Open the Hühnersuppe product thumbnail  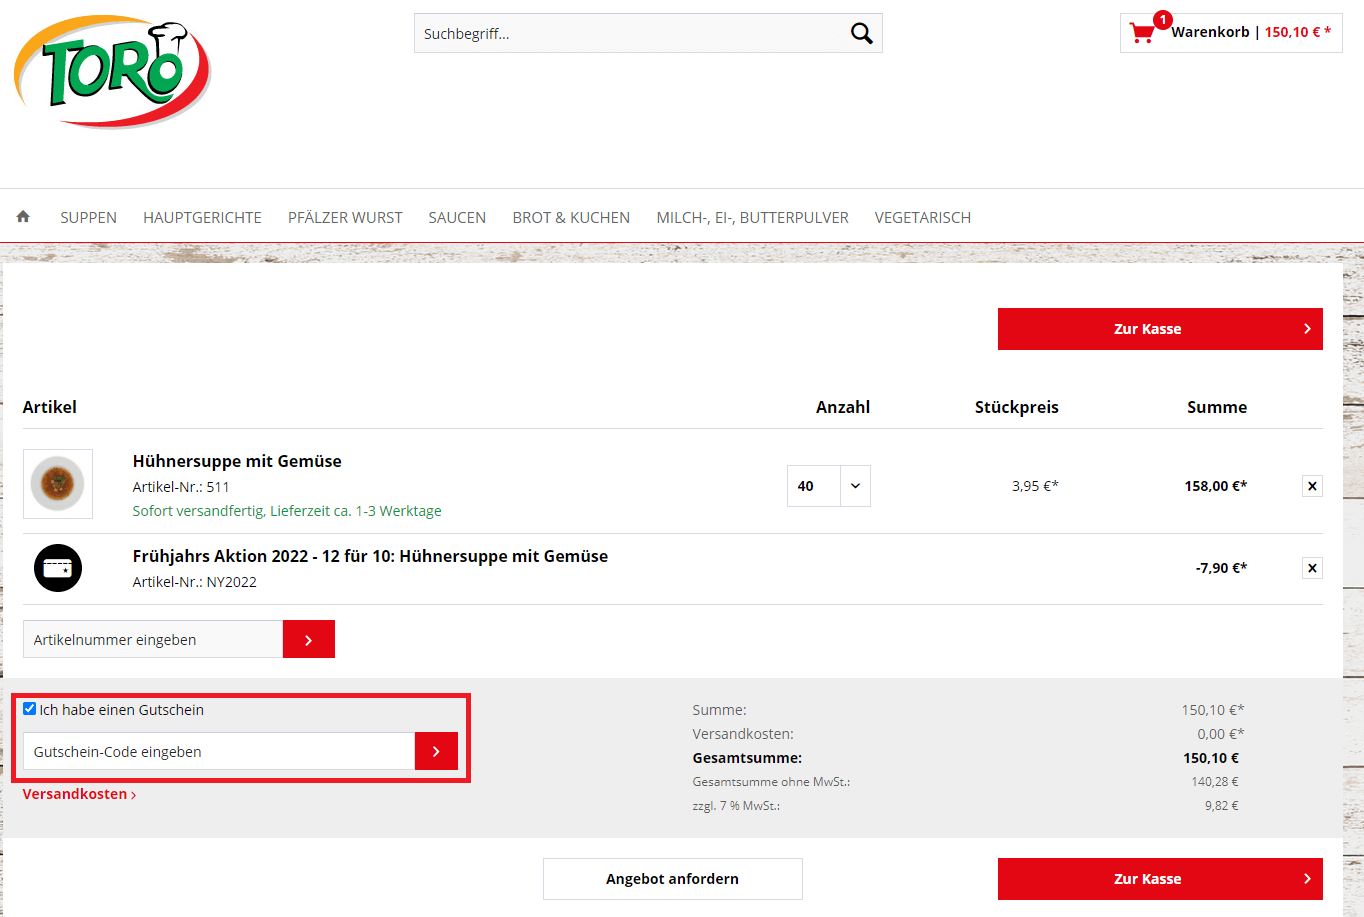pyautogui.click(x=58, y=484)
